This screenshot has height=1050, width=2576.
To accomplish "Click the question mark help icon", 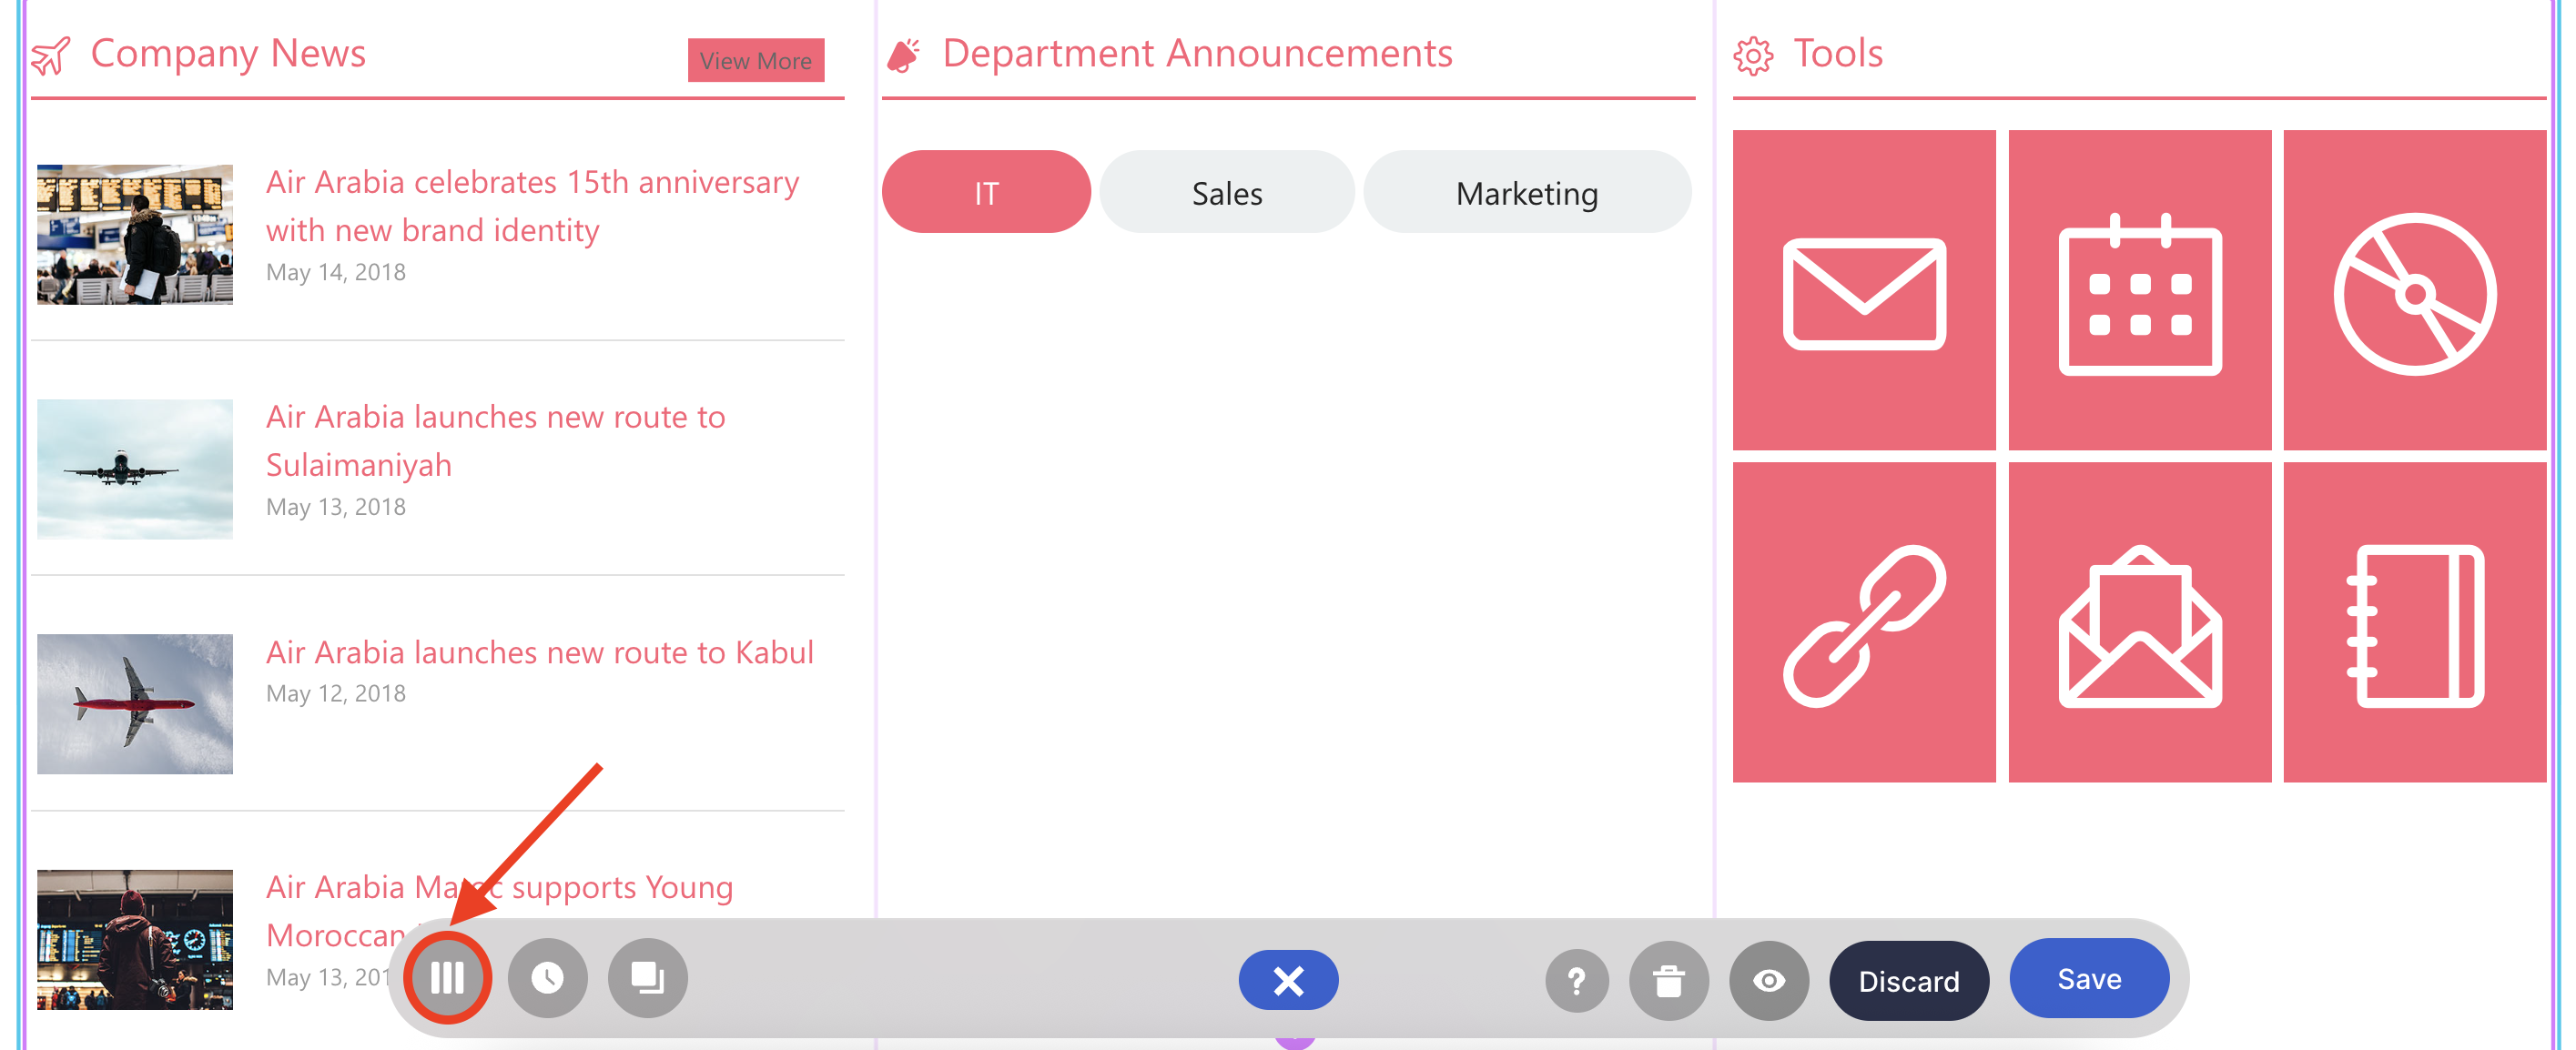I will (1576, 980).
